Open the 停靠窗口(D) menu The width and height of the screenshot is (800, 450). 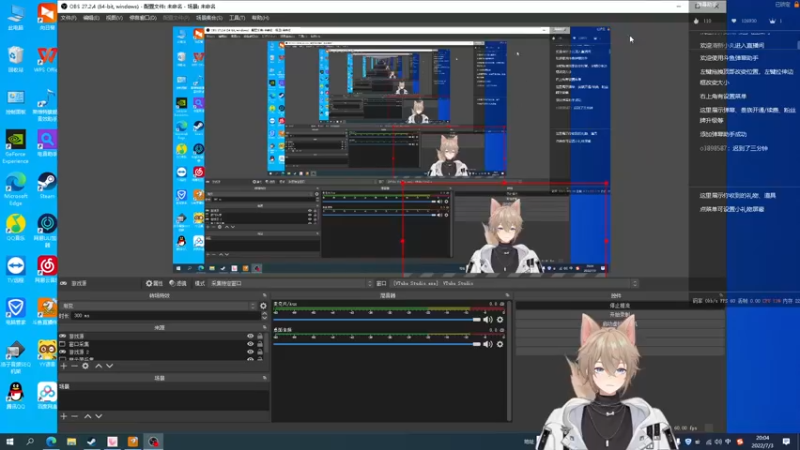(x=143, y=18)
